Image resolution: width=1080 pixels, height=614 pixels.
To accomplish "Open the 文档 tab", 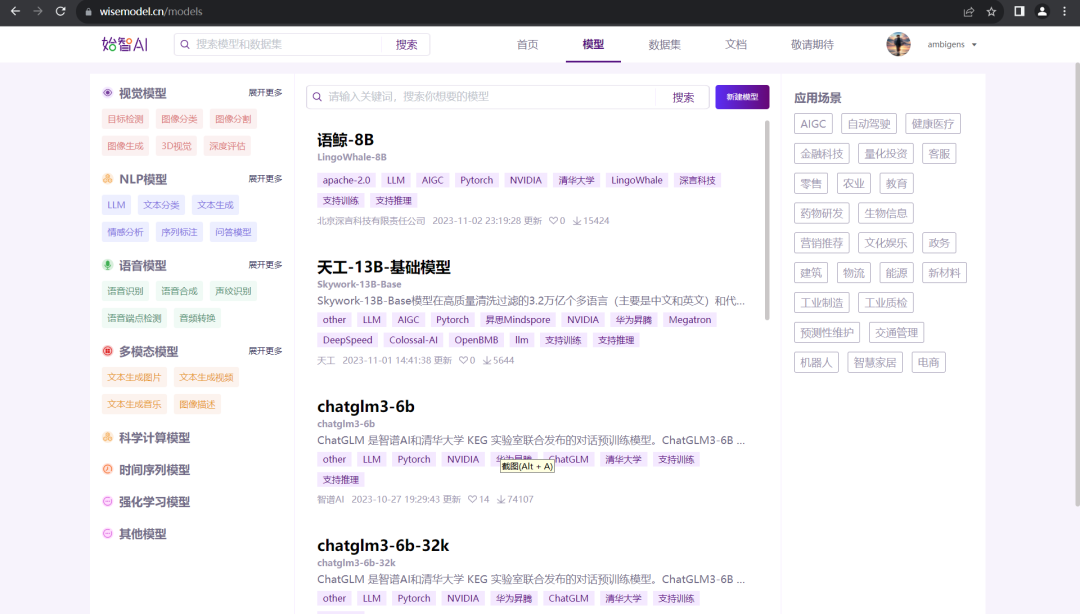I will point(736,44).
